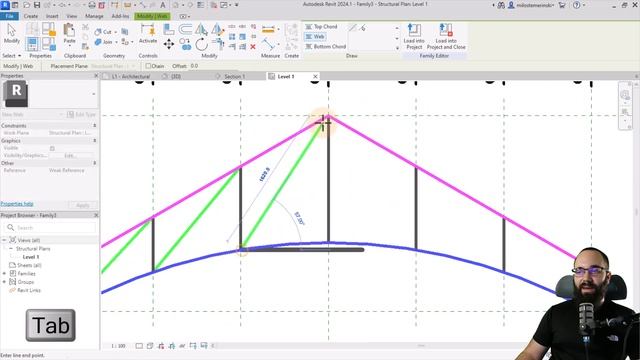Collapse the Views (all) tree node
Viewport: 640px width, 360px height.
[x=4, y=240]
